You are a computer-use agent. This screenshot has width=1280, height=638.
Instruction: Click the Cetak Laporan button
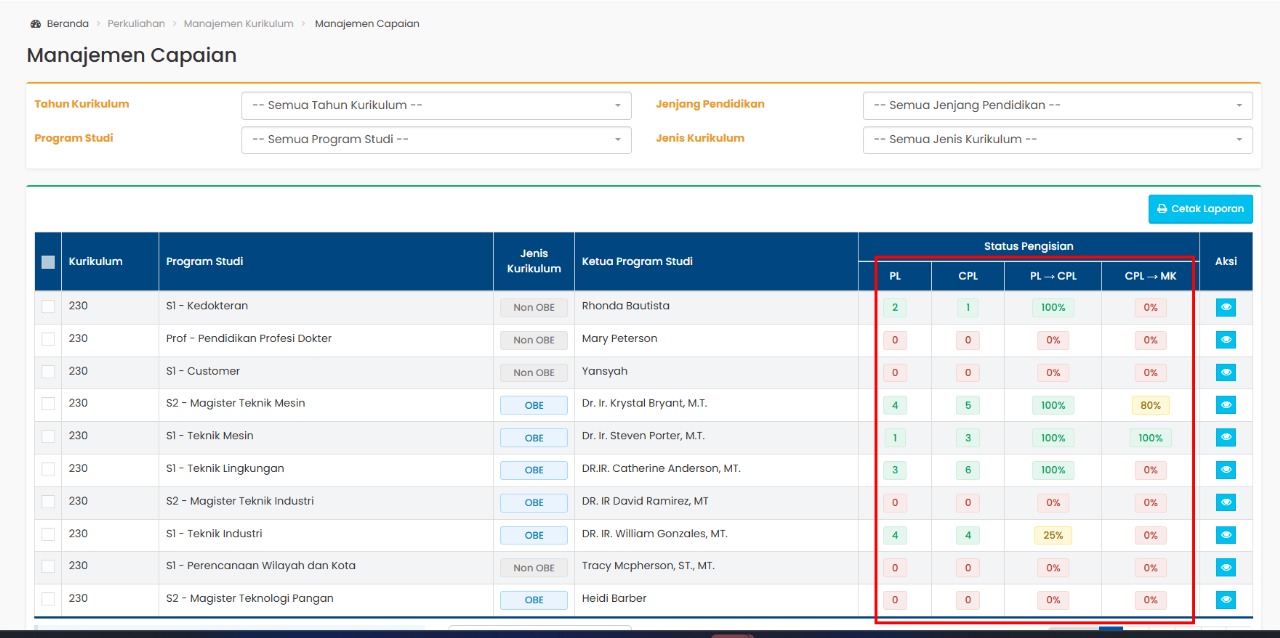1200,209
